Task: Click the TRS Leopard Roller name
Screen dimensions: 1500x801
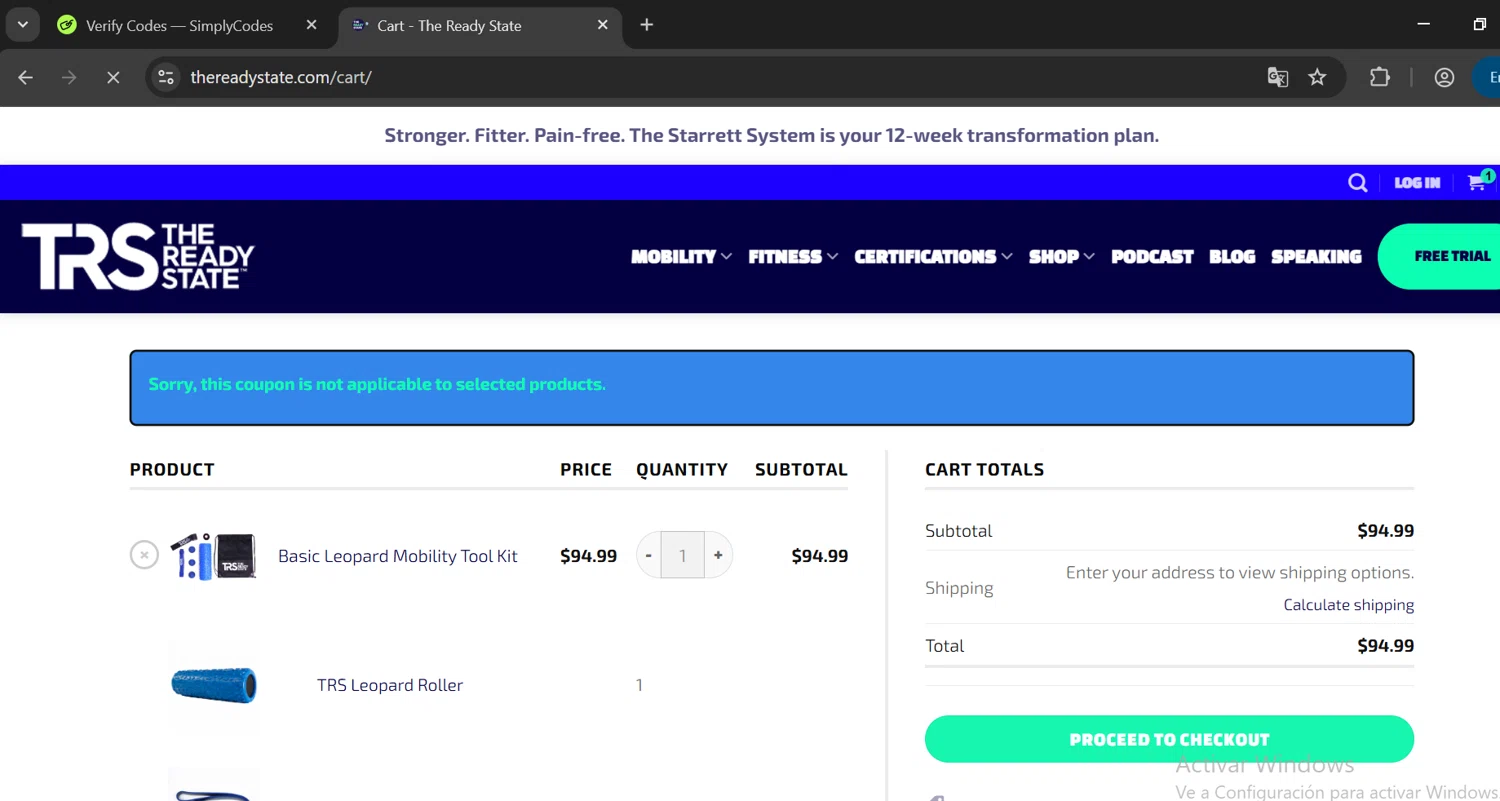Action: (390, 685)
